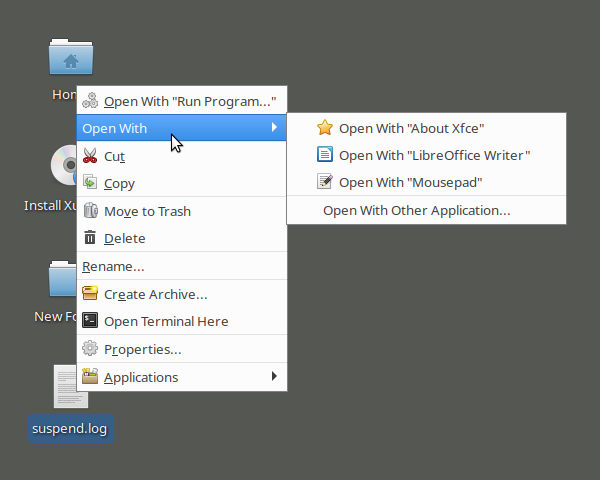600x480 pixels.
Task: Click the star icon for About Xfce
Action: pyautogui.click(x=324, y=128)
